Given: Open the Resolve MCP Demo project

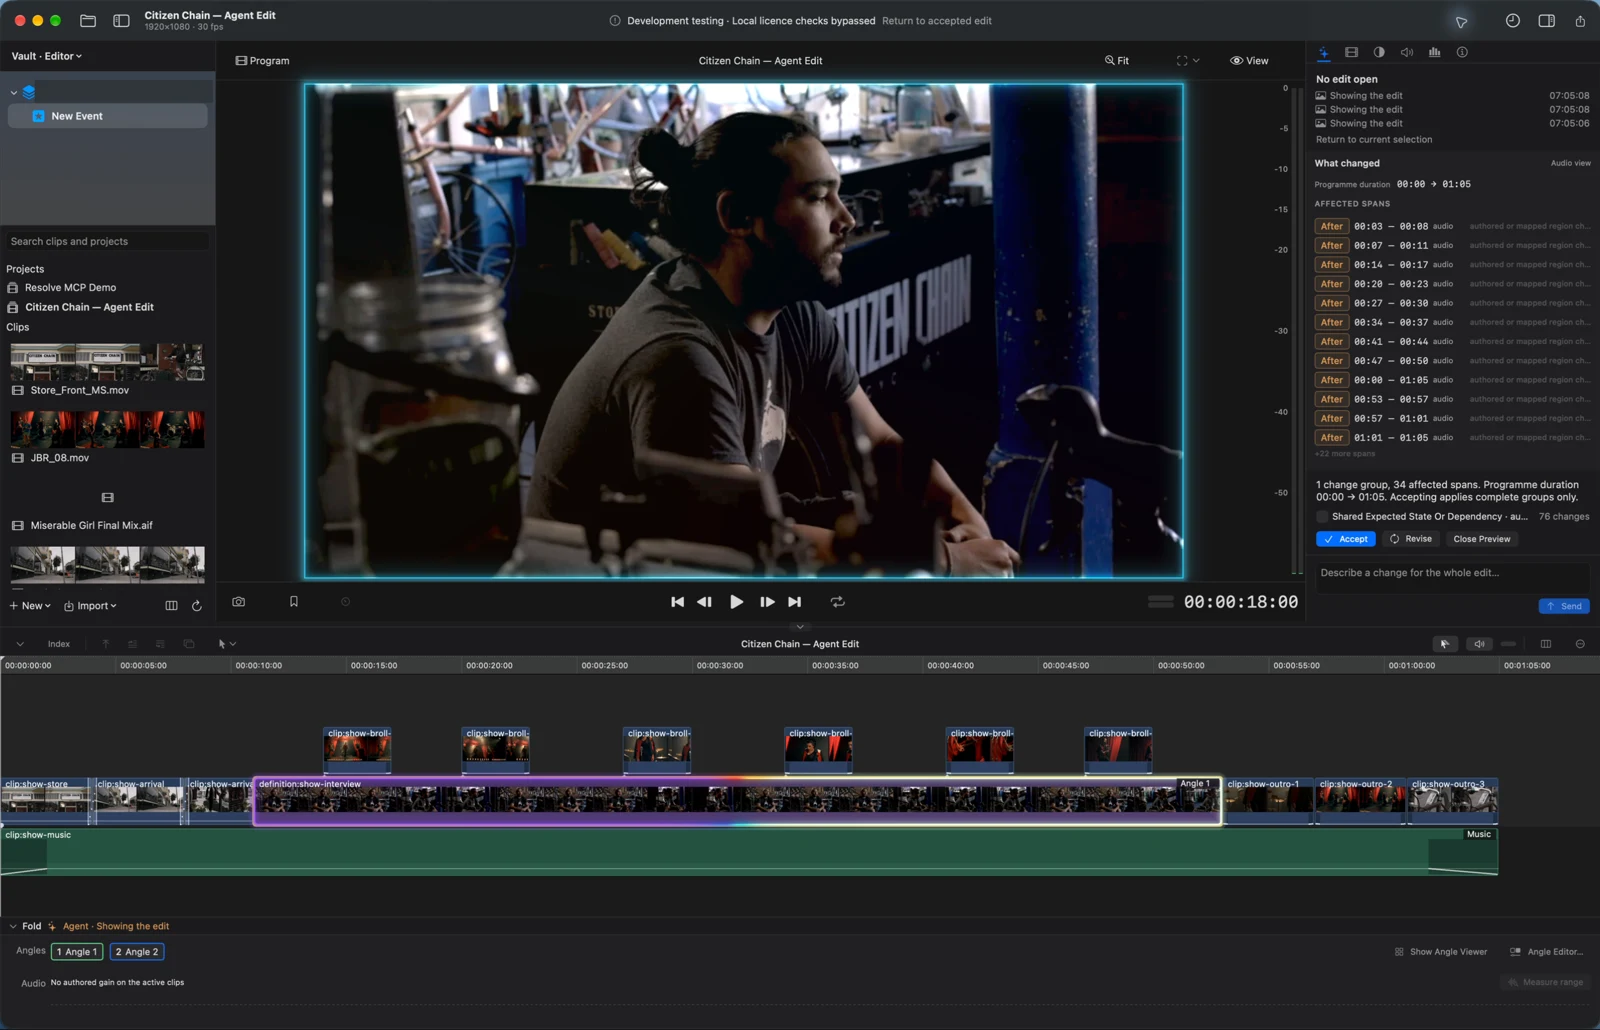Looking at the screenshot, I should pos(70,287).
